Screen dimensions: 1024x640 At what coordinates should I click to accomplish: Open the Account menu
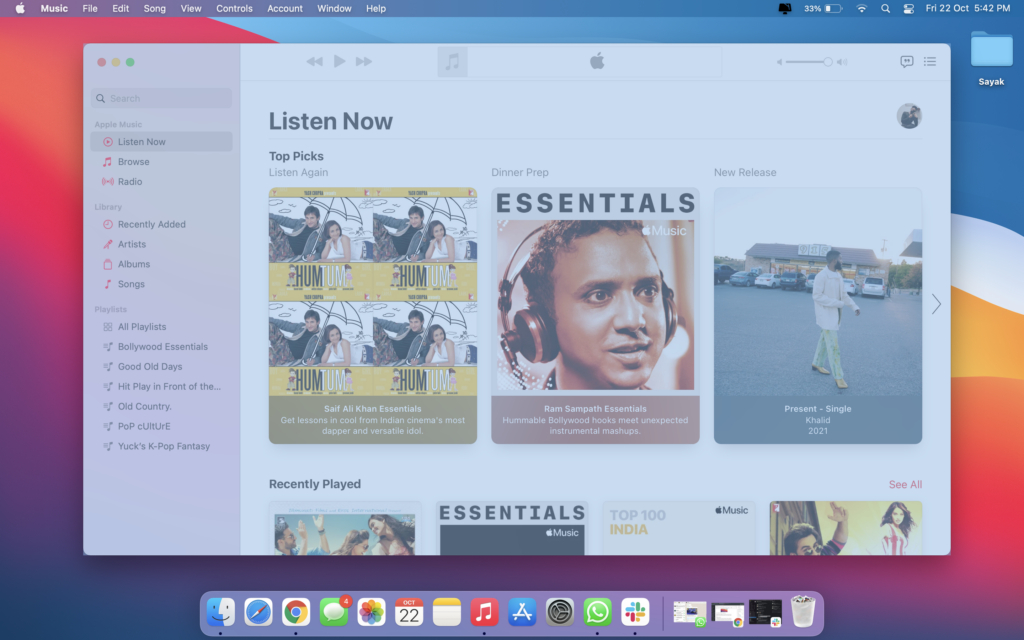click(285, 8)
